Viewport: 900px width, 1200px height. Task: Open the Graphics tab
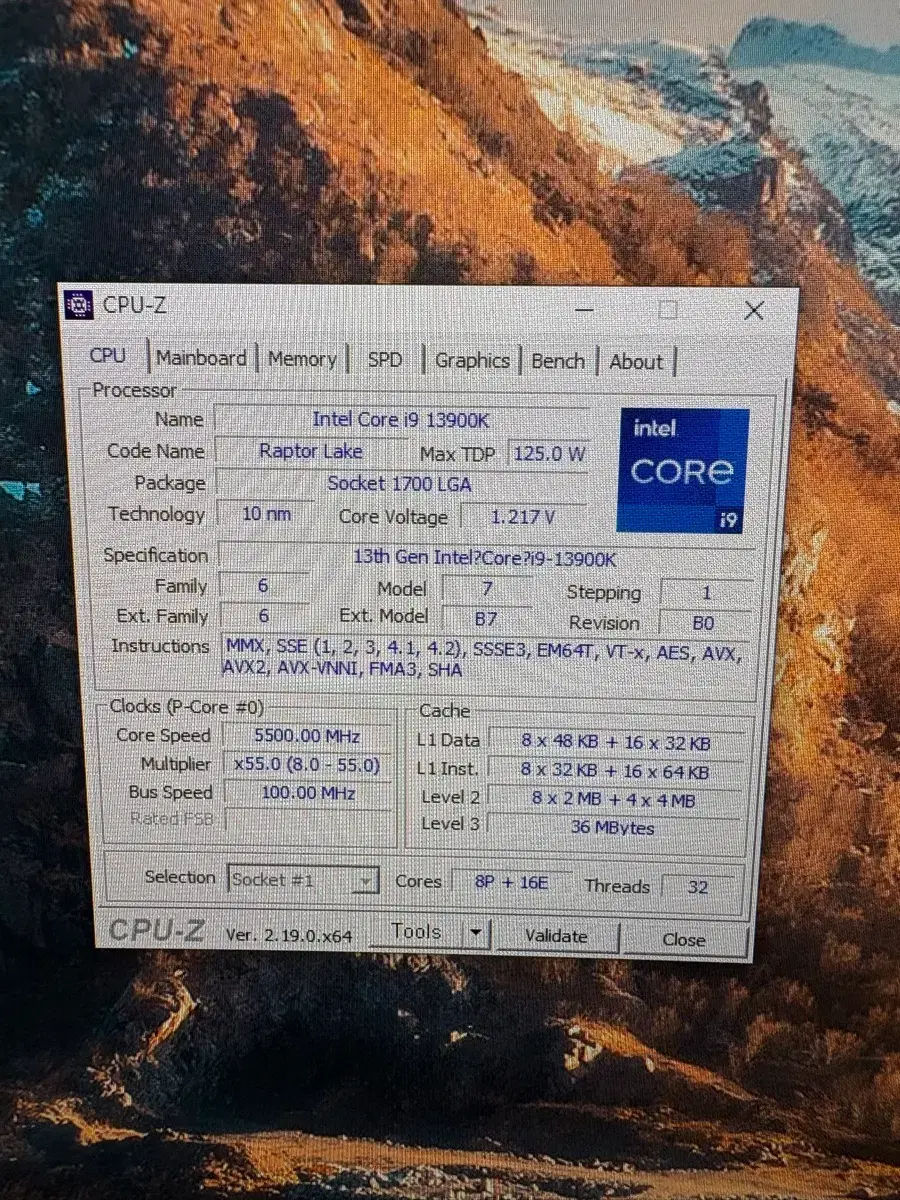tap(472, 361)
